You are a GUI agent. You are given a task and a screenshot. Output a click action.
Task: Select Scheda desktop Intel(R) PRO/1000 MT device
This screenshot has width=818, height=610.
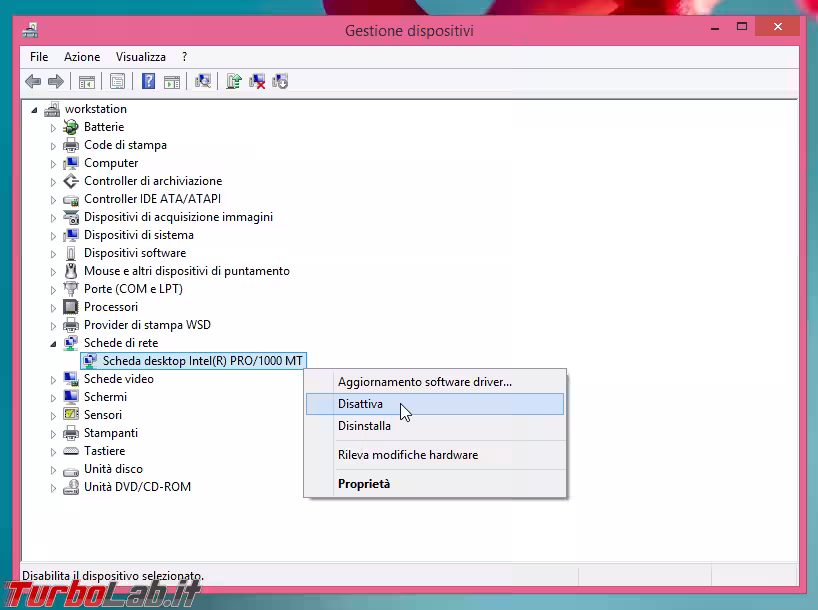[x=202, y=361]
